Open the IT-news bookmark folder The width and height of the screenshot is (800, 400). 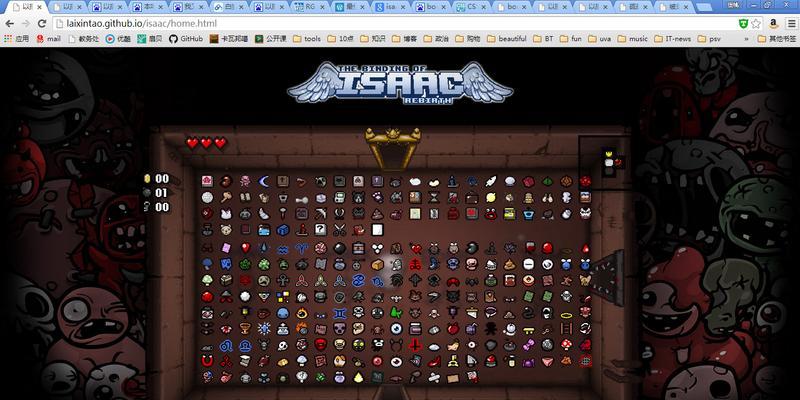pyautogui.click(x=672, y=39)
